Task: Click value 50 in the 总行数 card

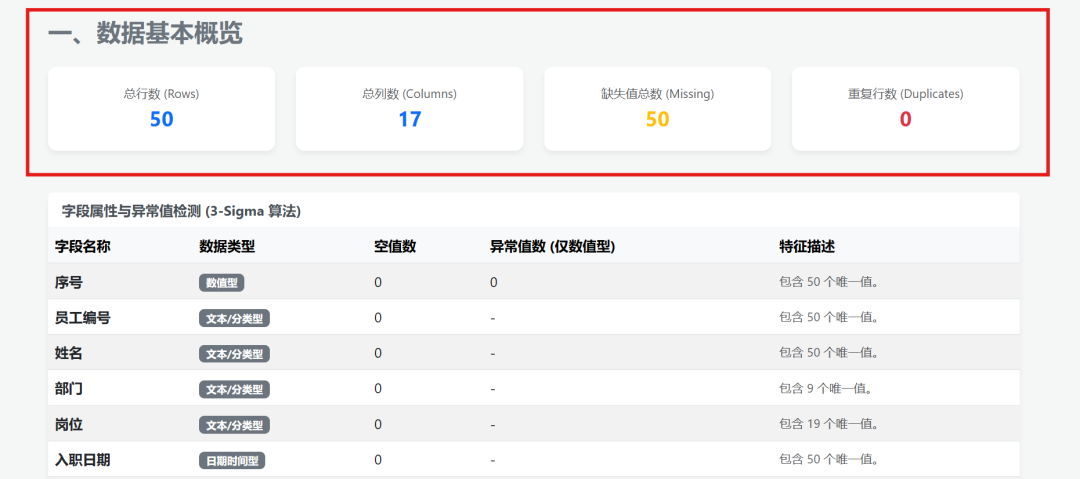Action: click(x=161, y=119)
